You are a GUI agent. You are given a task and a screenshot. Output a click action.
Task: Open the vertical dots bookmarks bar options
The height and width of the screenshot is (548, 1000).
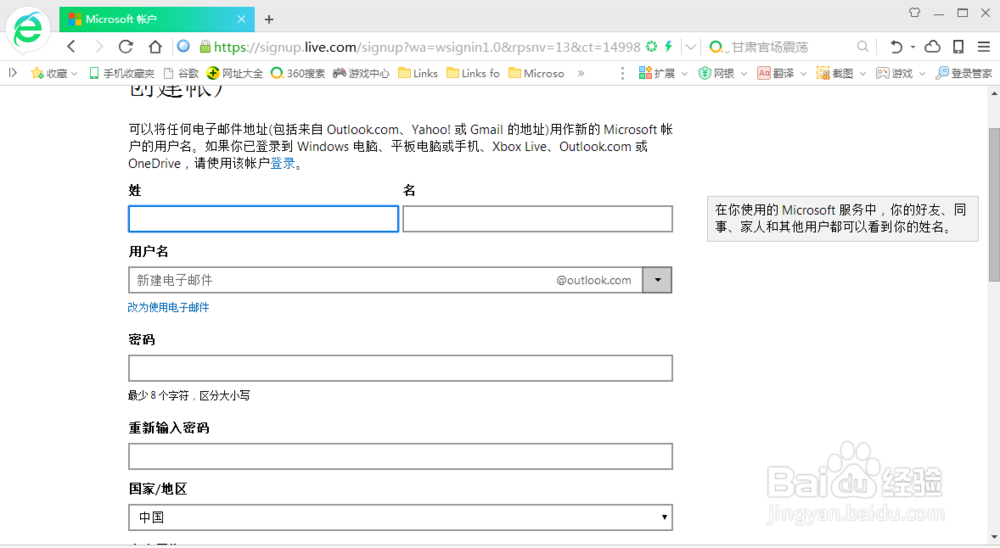point(622,73)
